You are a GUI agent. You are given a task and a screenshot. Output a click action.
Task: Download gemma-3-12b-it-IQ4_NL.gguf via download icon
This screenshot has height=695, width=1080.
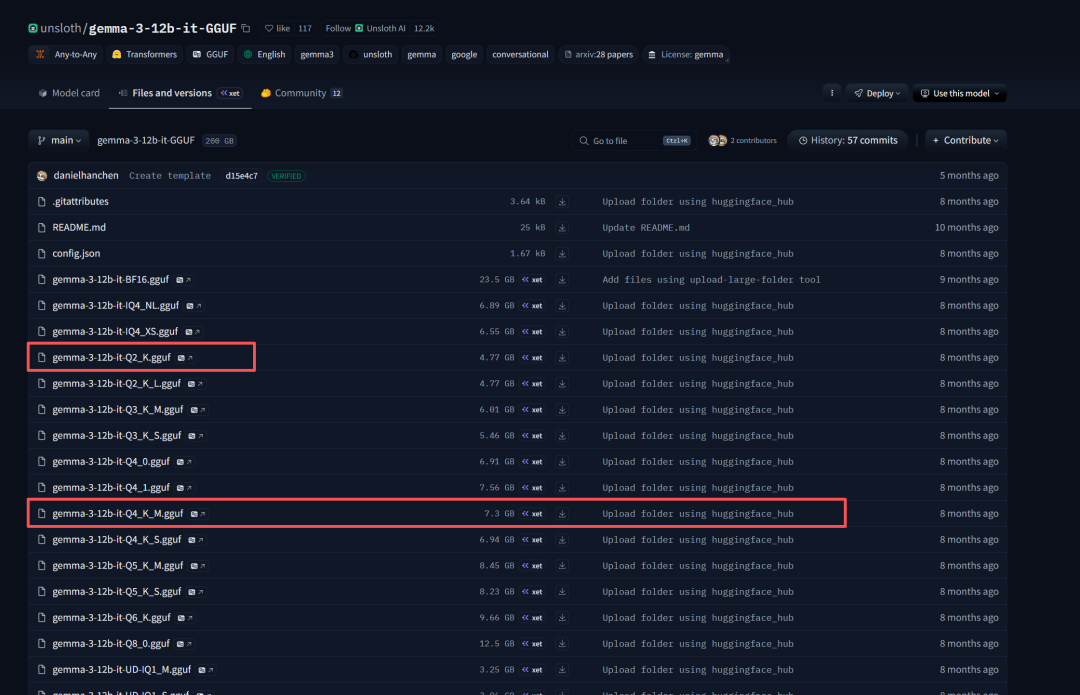click(x=562, y=306)
